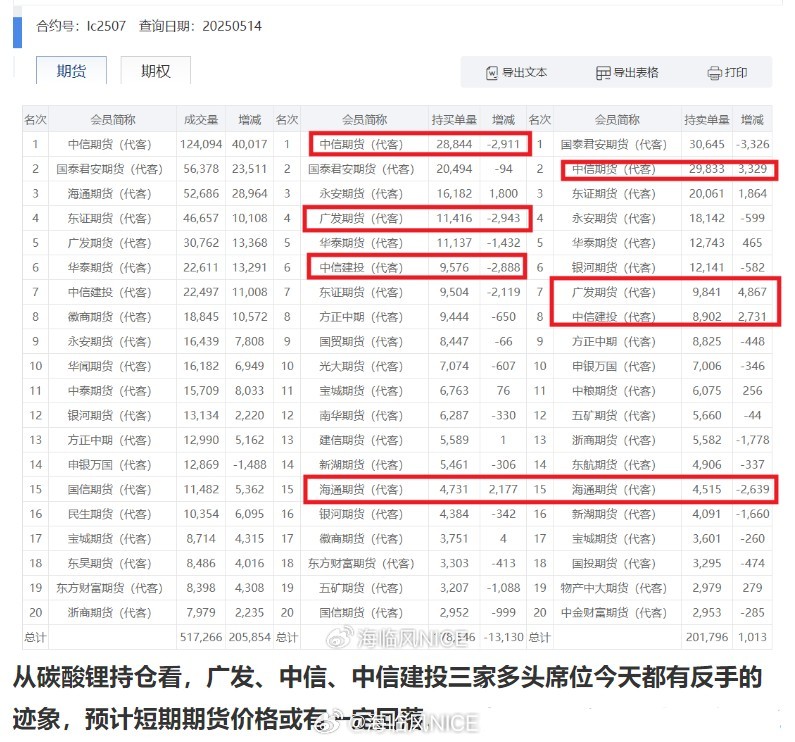Viewport: 795px width, 742px height.
Task: Click the 打印 print button
Action: point(727,73)
